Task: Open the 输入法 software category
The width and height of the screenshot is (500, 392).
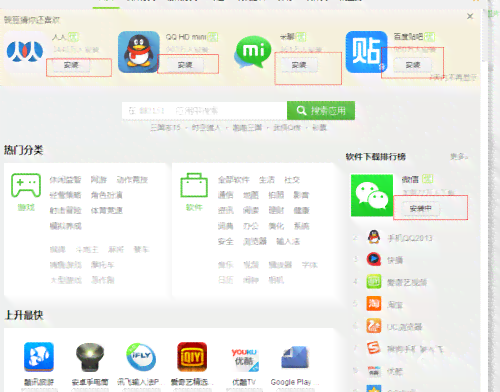Action: coord(288,241)
